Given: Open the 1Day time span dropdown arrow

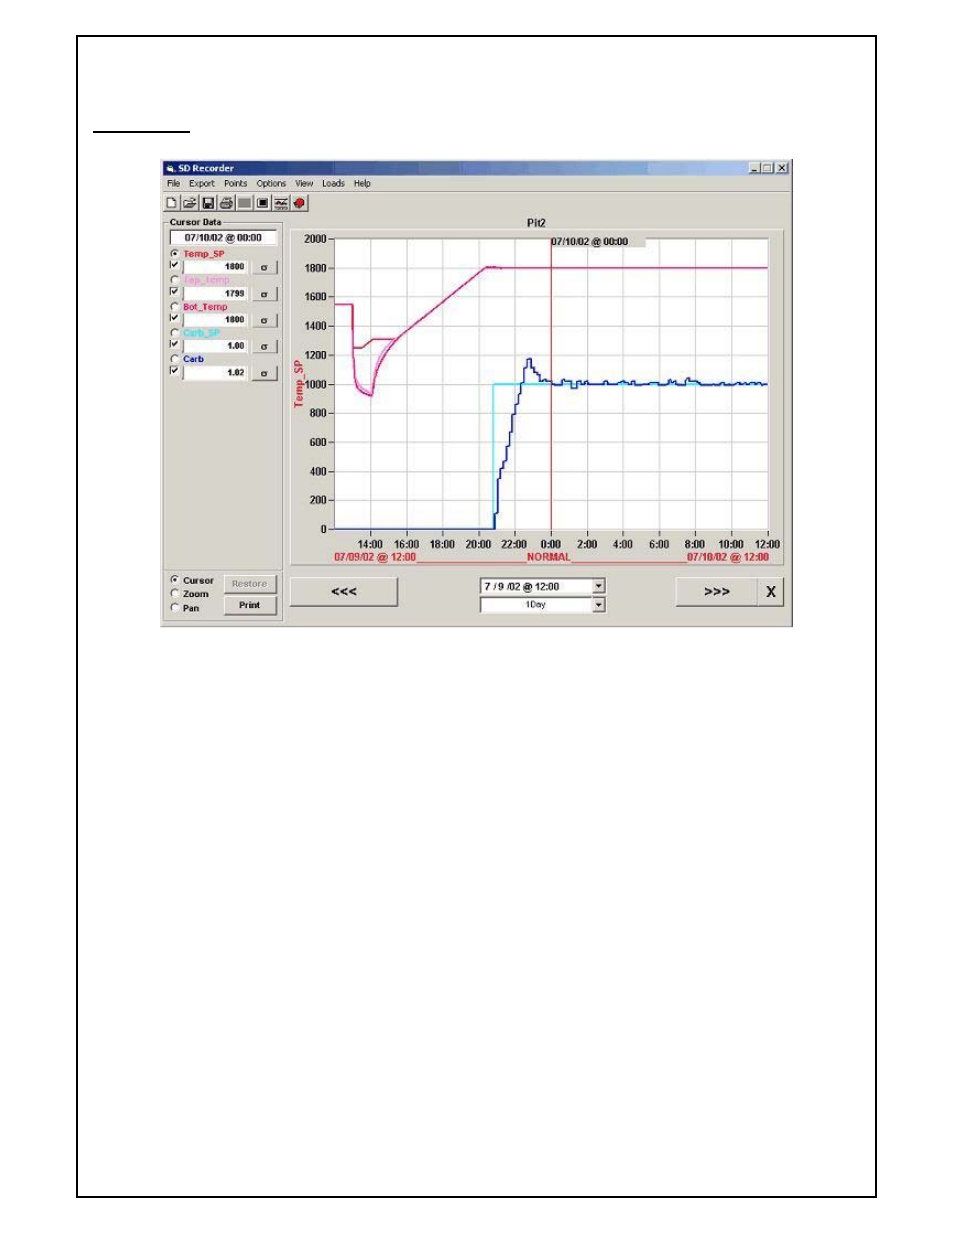Looking at the screenshot, I should coord(599,605).
